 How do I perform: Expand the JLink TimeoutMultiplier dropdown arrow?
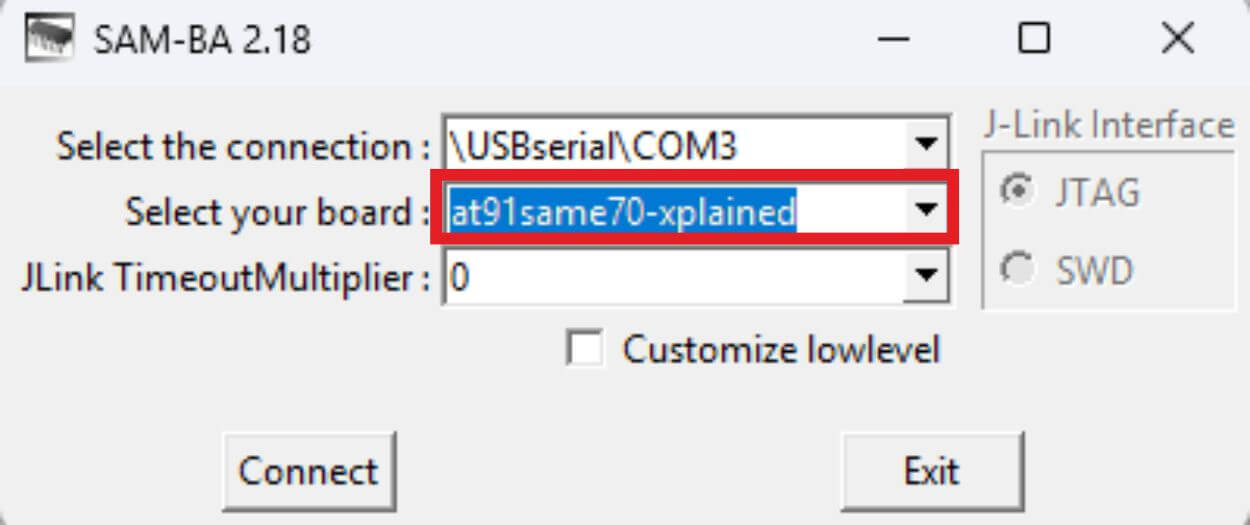pos(925,276)
